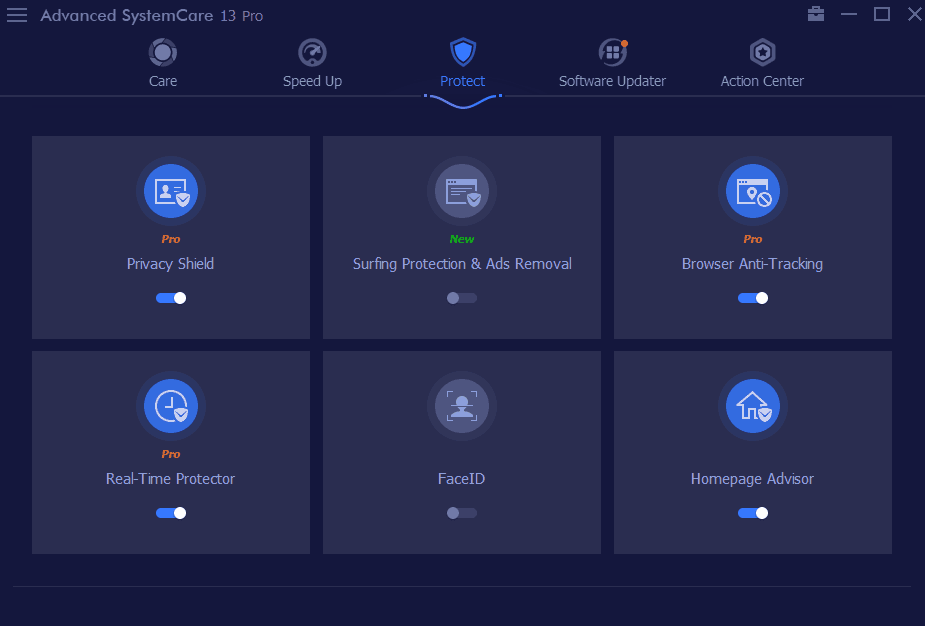Click the Pro badge above Browser Anti-Tracking
This screenshot has width=925, height=626.
coord(753,239)
